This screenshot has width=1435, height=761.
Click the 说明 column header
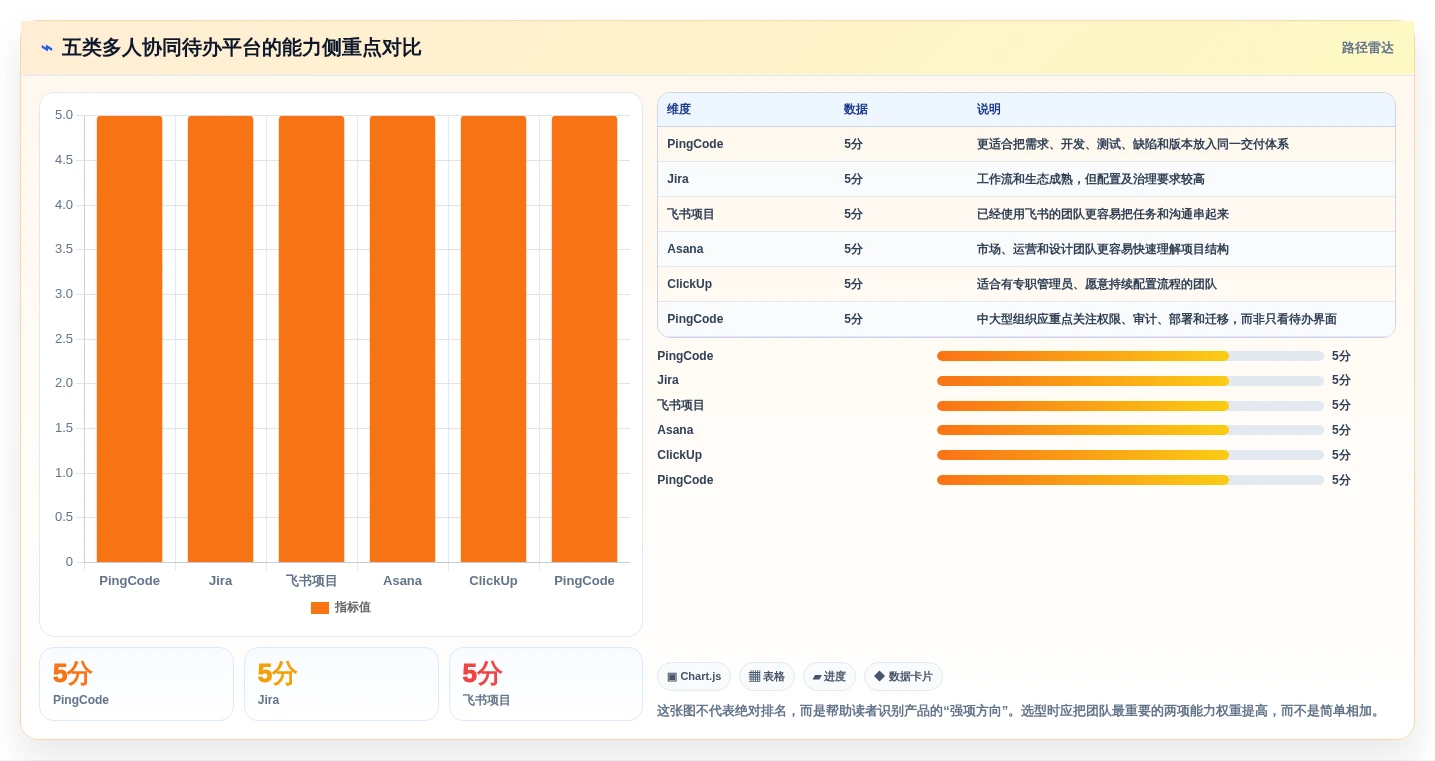click(989, 110)
